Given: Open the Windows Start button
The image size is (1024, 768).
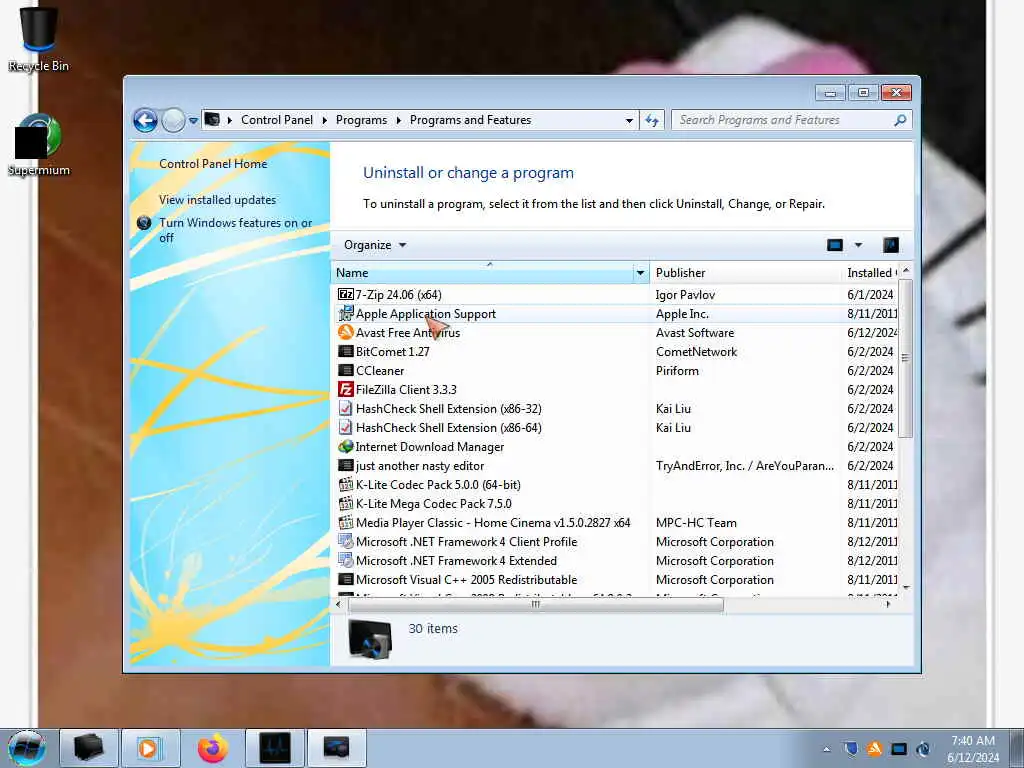Looking at the screenshot, I should click(27, 748).
